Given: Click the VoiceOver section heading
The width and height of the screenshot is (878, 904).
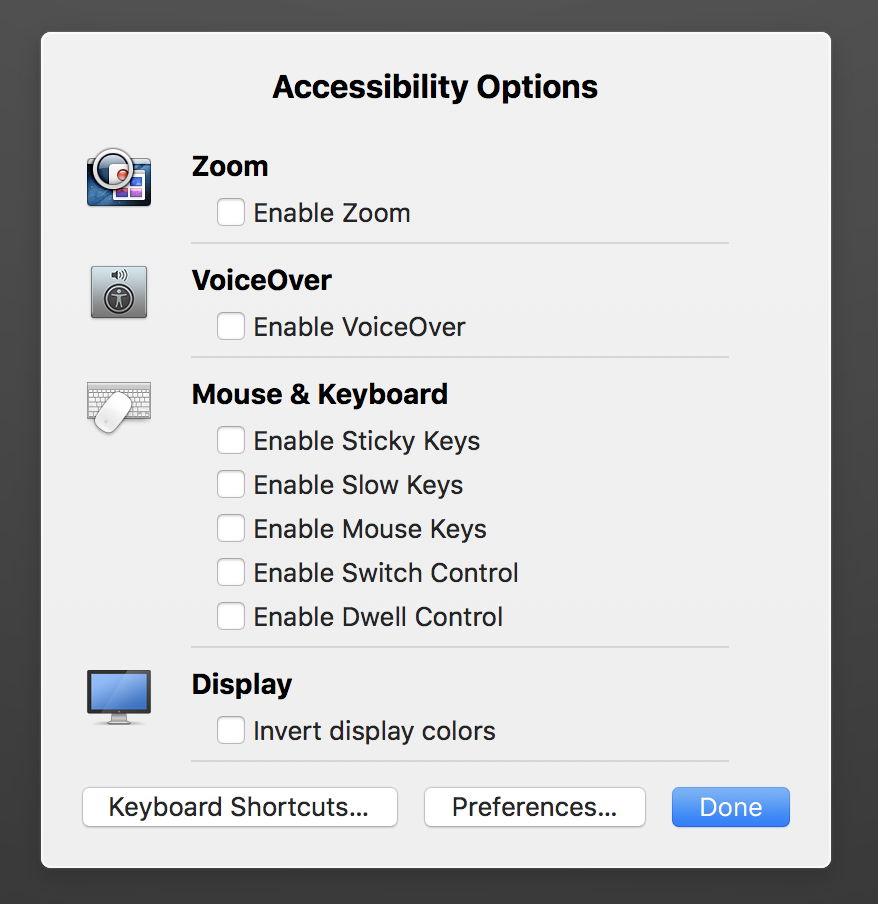Looking at the screenshot, I should point(261,280).
